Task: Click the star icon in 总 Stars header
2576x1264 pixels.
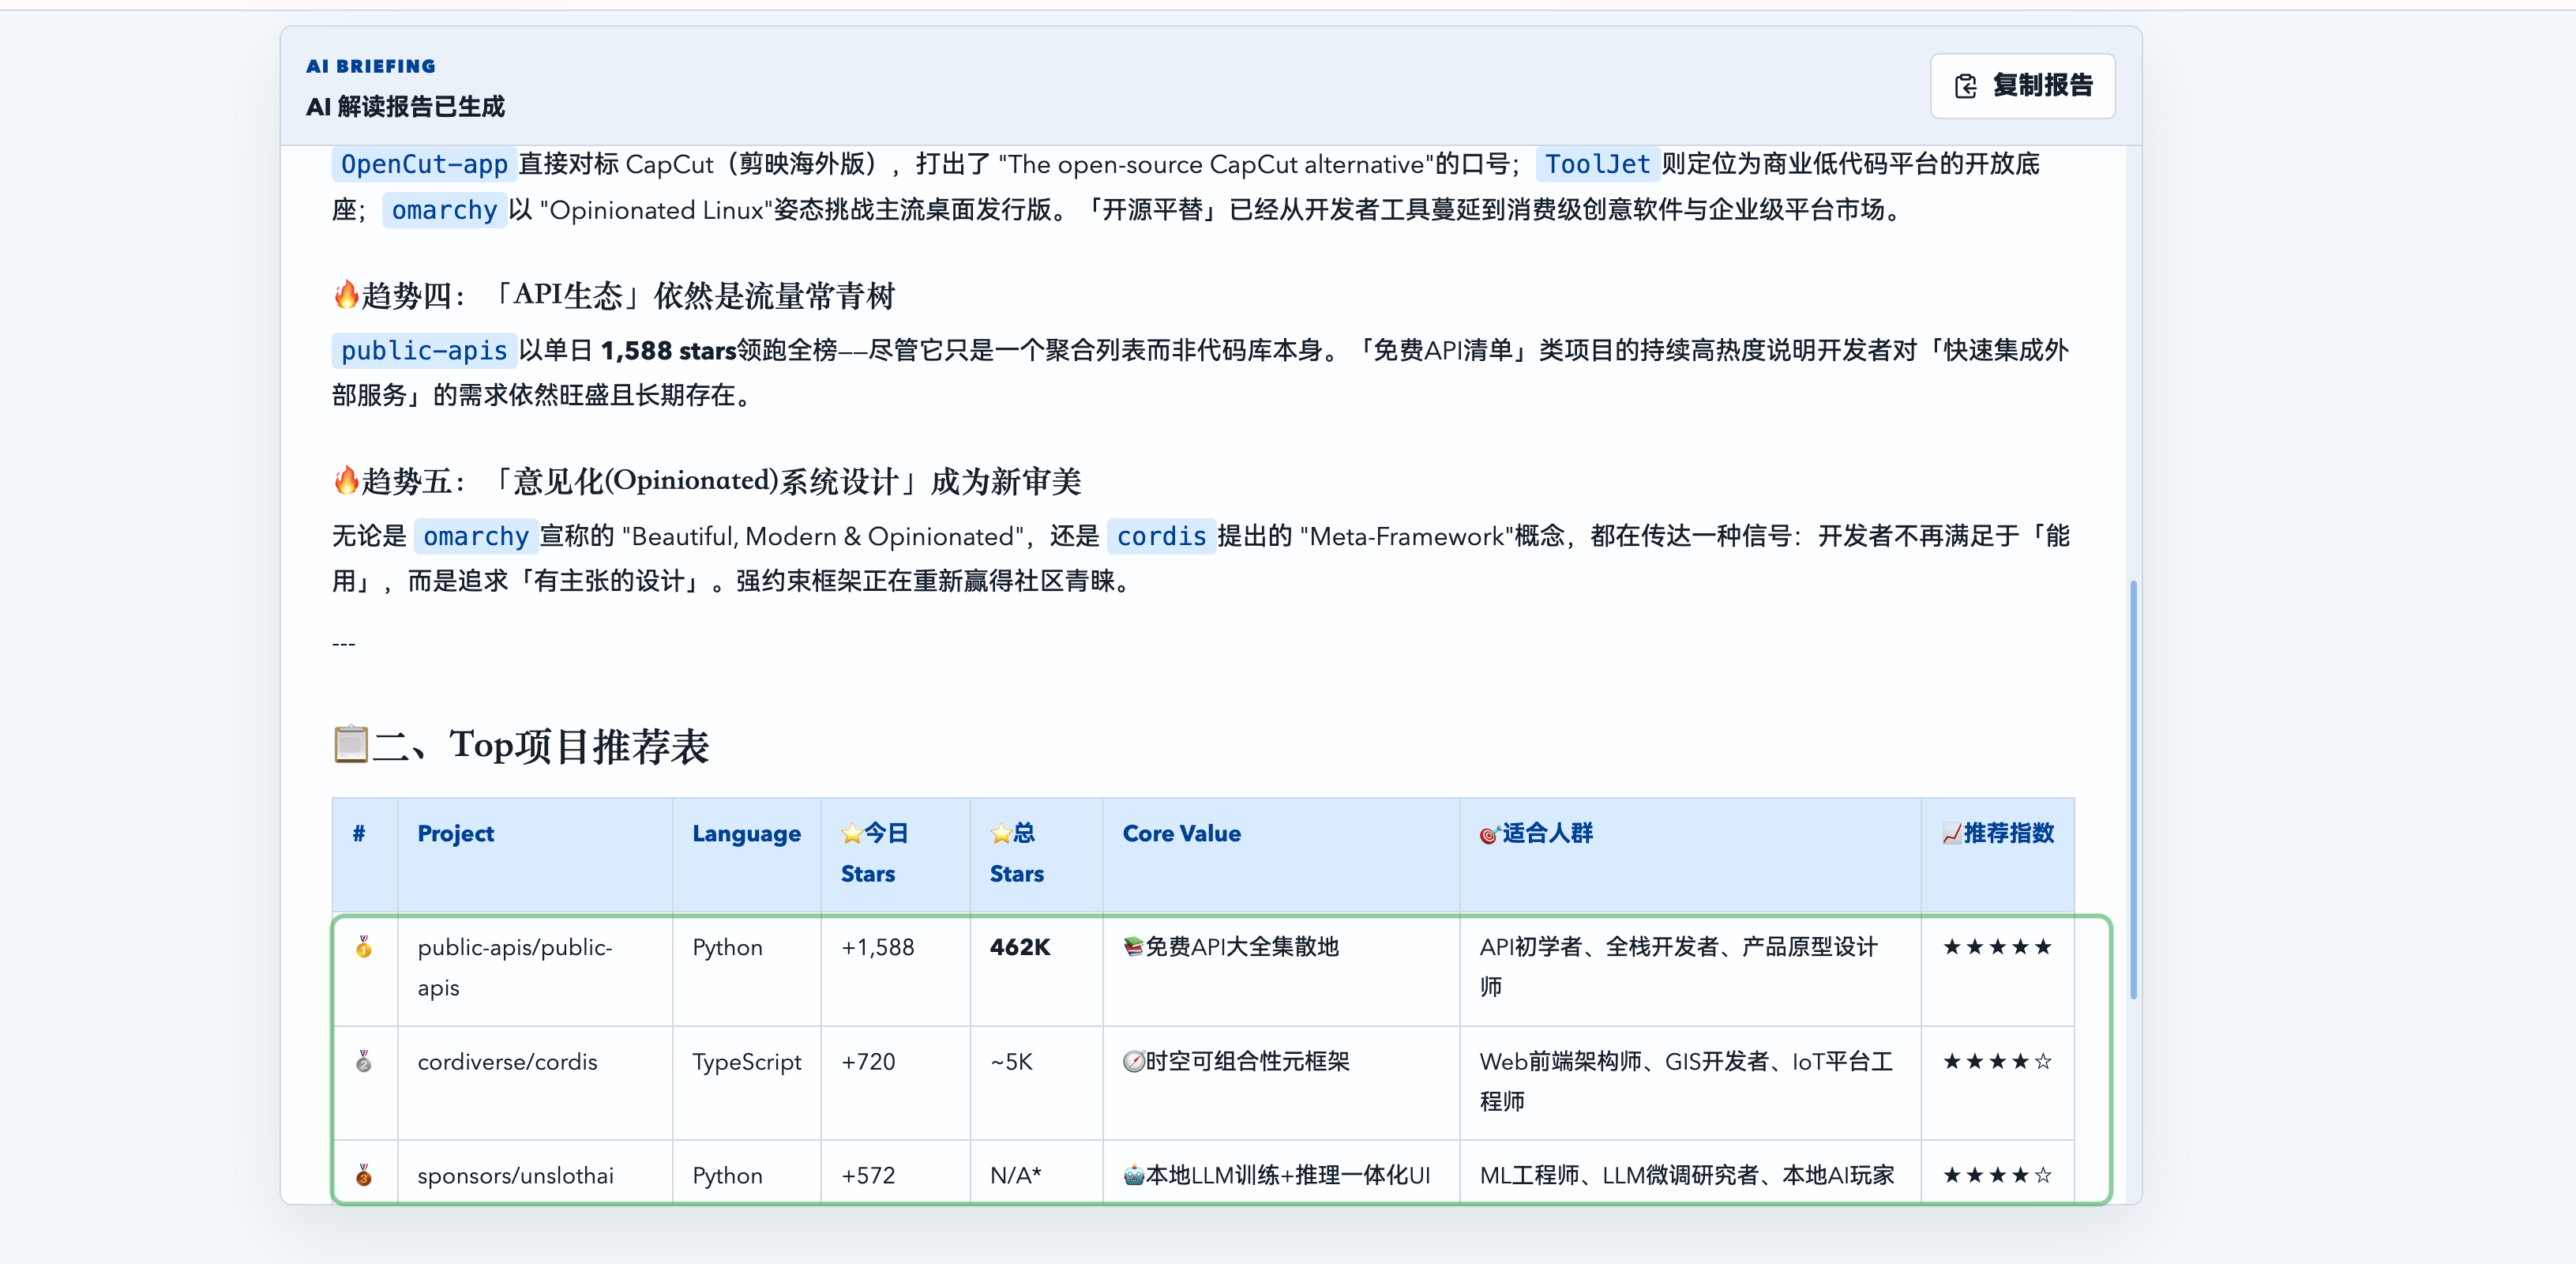Action: pos(1001,833)
